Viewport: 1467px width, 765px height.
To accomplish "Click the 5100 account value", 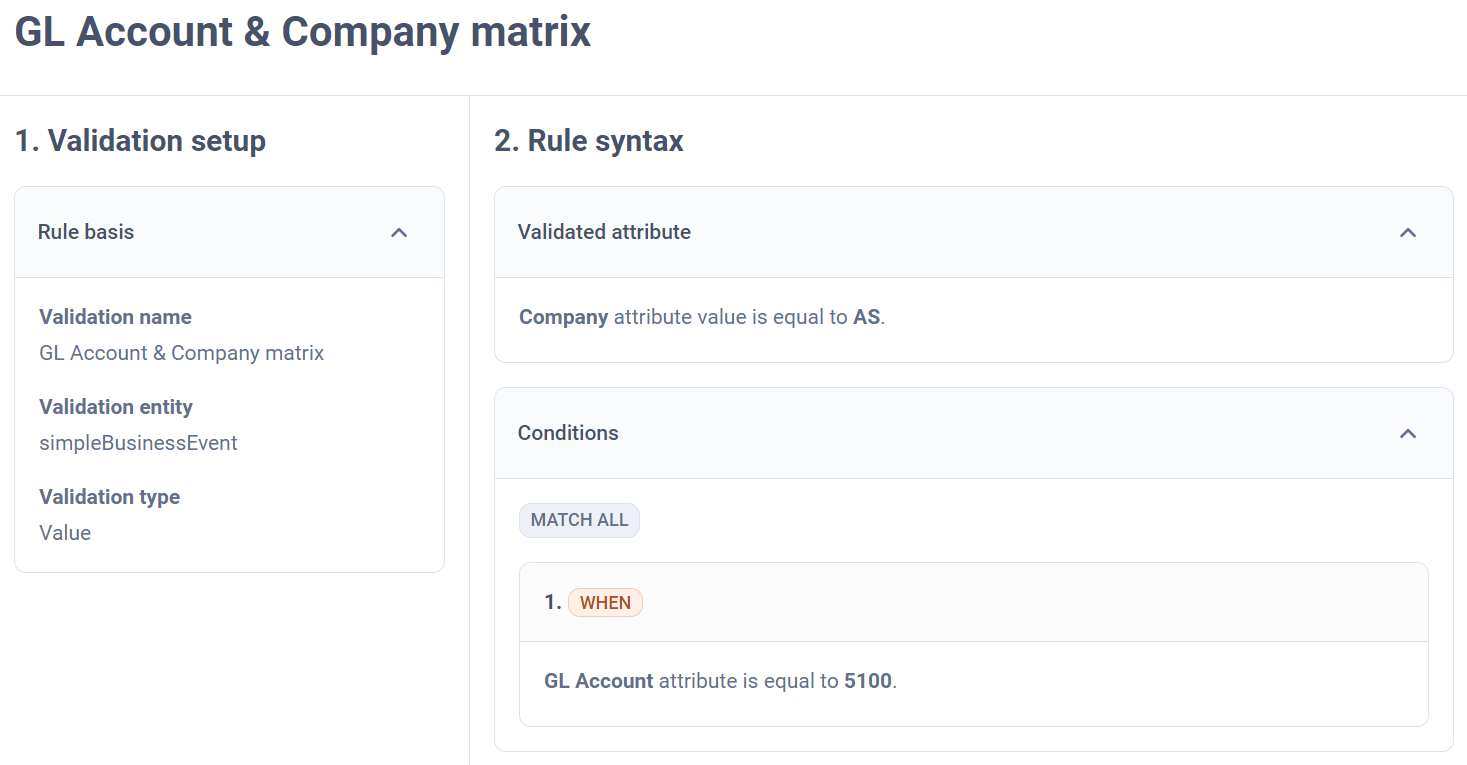I will [x=867, y=681].
